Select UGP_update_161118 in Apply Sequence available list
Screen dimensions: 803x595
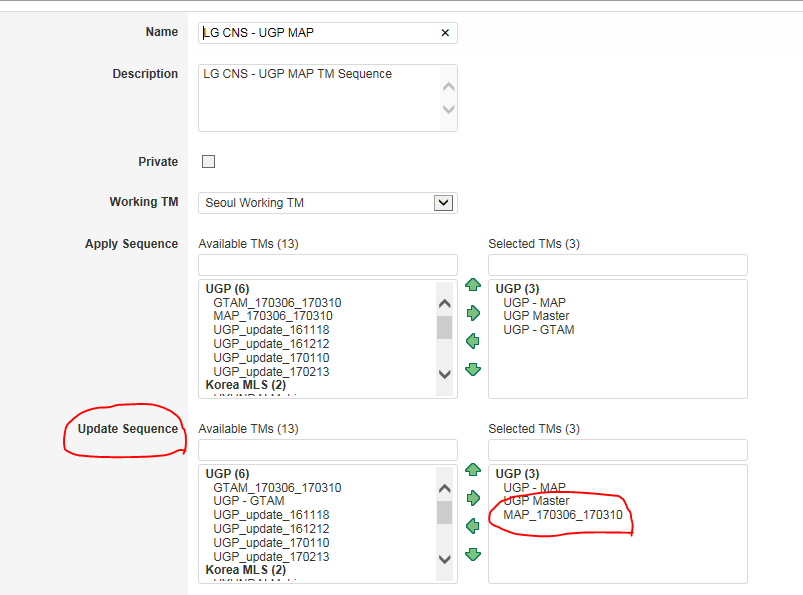tap(271, 330)
